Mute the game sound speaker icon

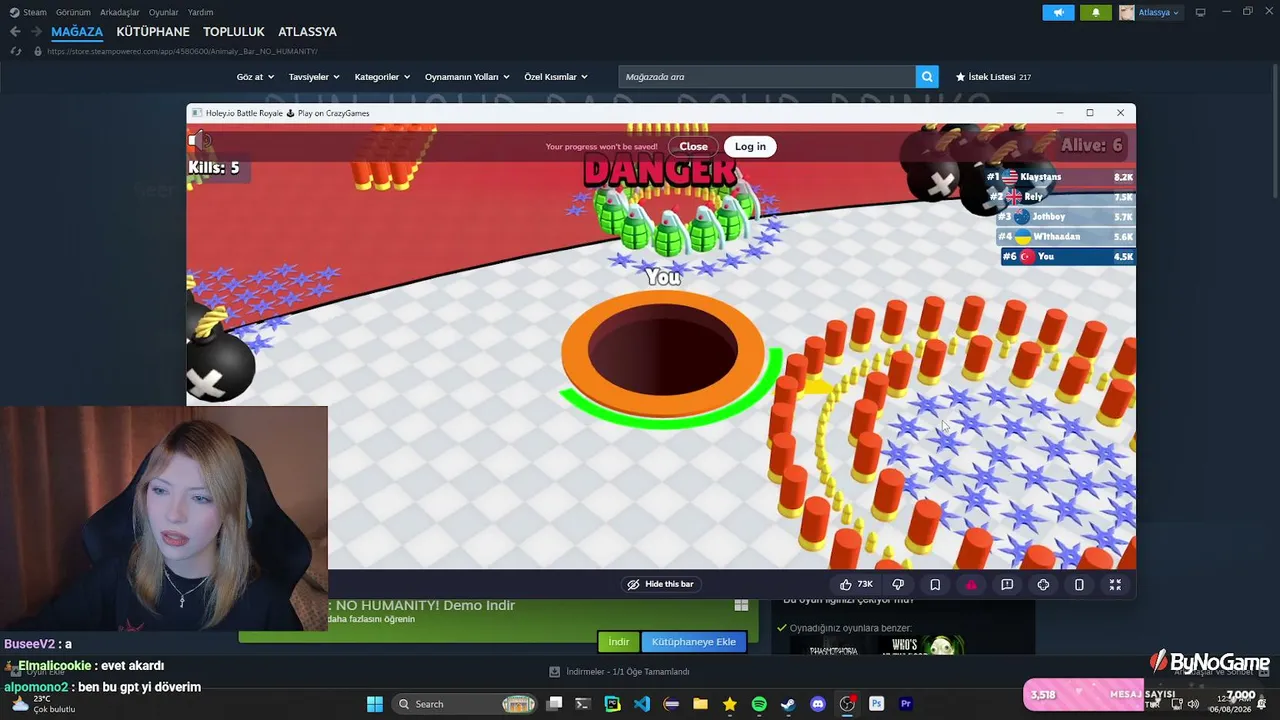200,141
